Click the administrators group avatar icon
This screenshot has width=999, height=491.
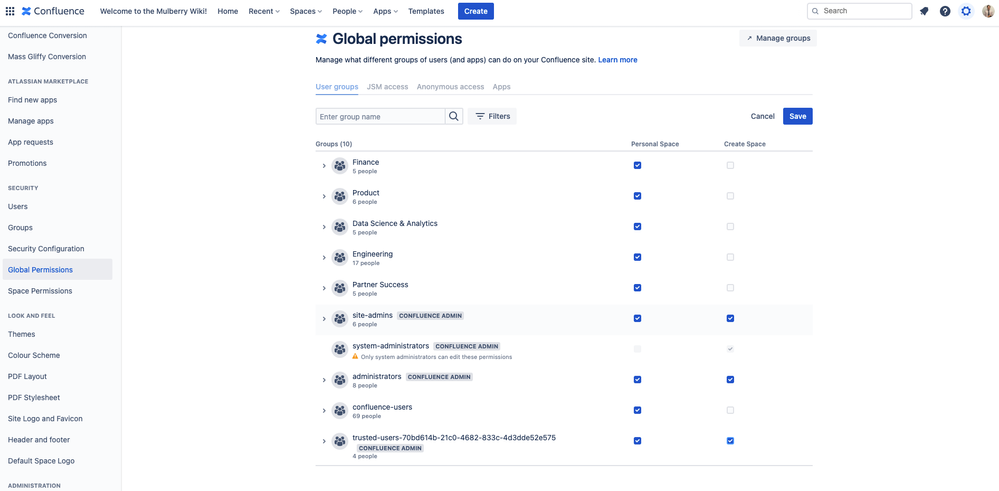coord(340,380)
